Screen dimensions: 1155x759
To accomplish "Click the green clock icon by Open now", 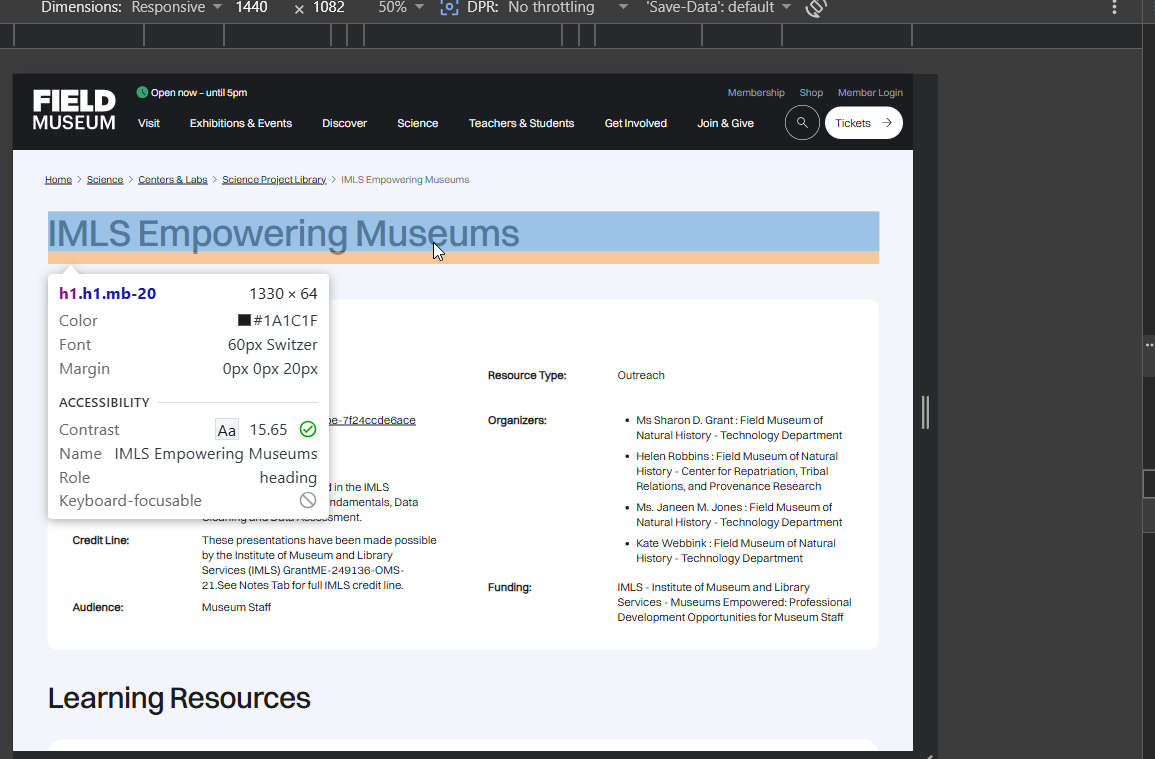I will (142, 93).
